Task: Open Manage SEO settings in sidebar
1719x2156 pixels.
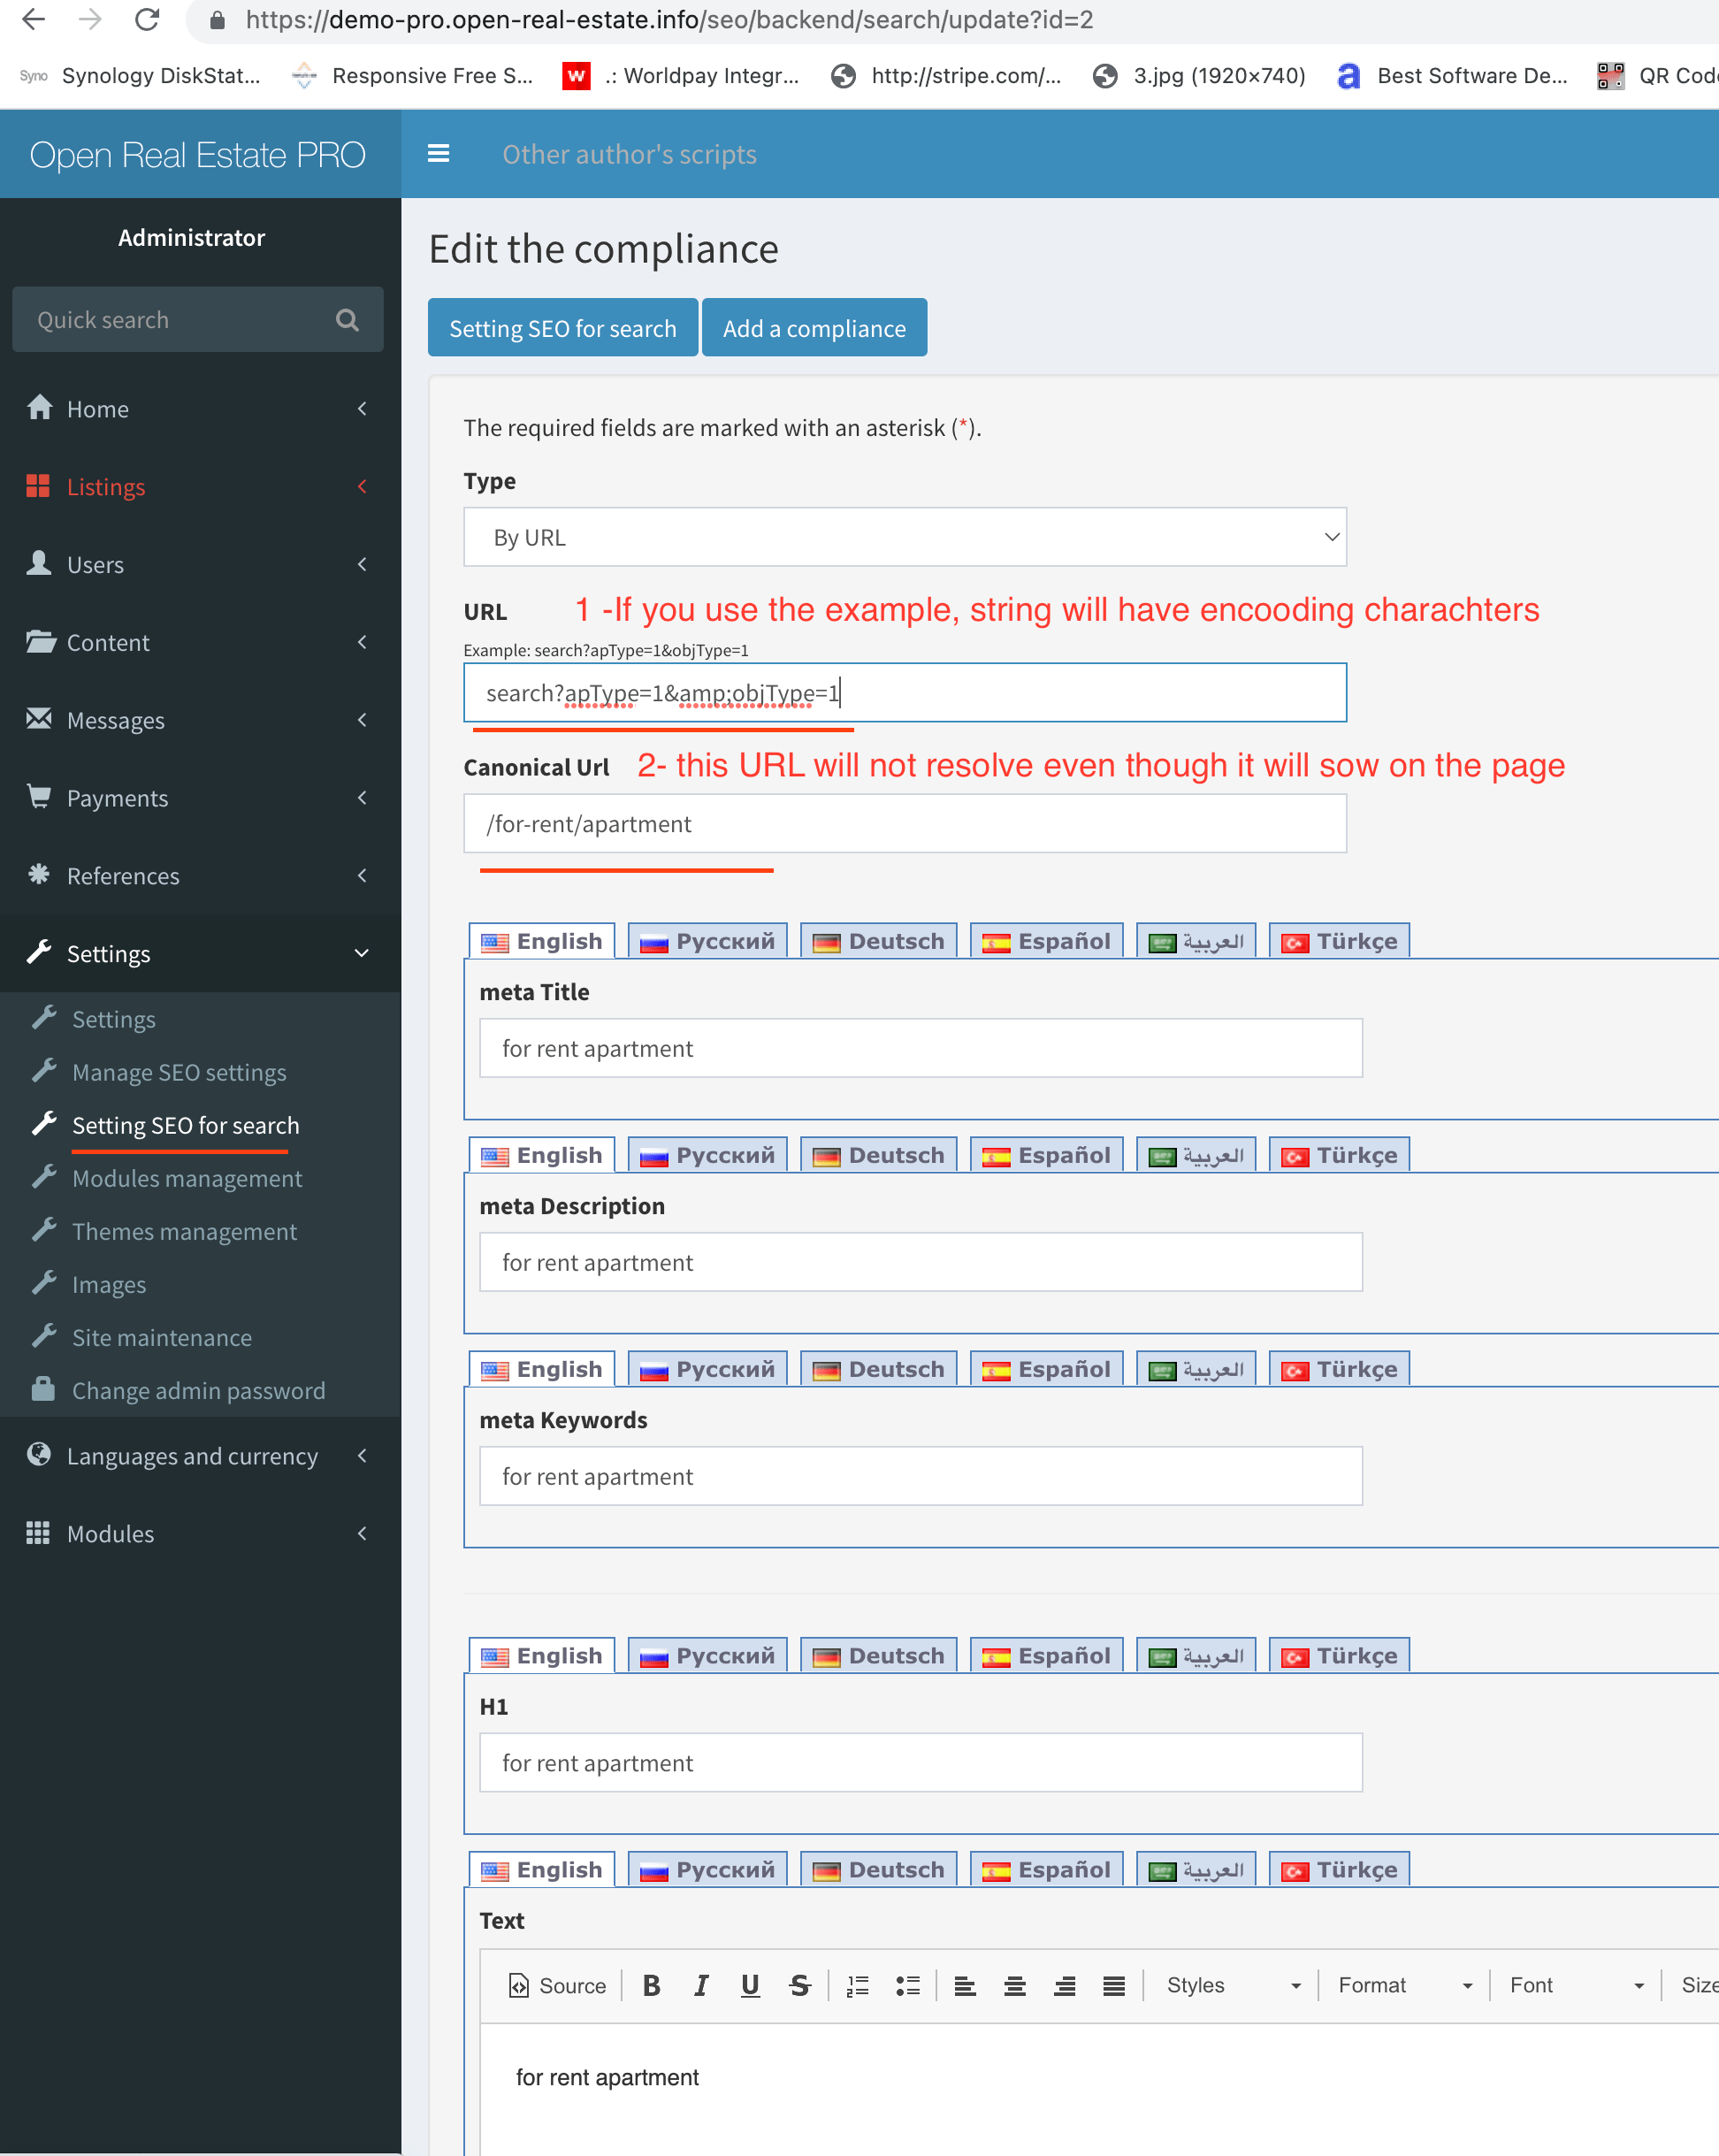Action: (179, 1072)
